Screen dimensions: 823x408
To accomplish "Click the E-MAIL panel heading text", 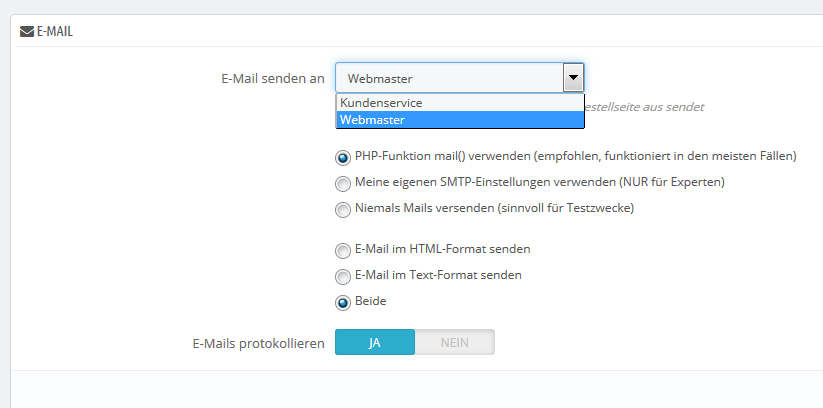I will click(x=55, y=31).
